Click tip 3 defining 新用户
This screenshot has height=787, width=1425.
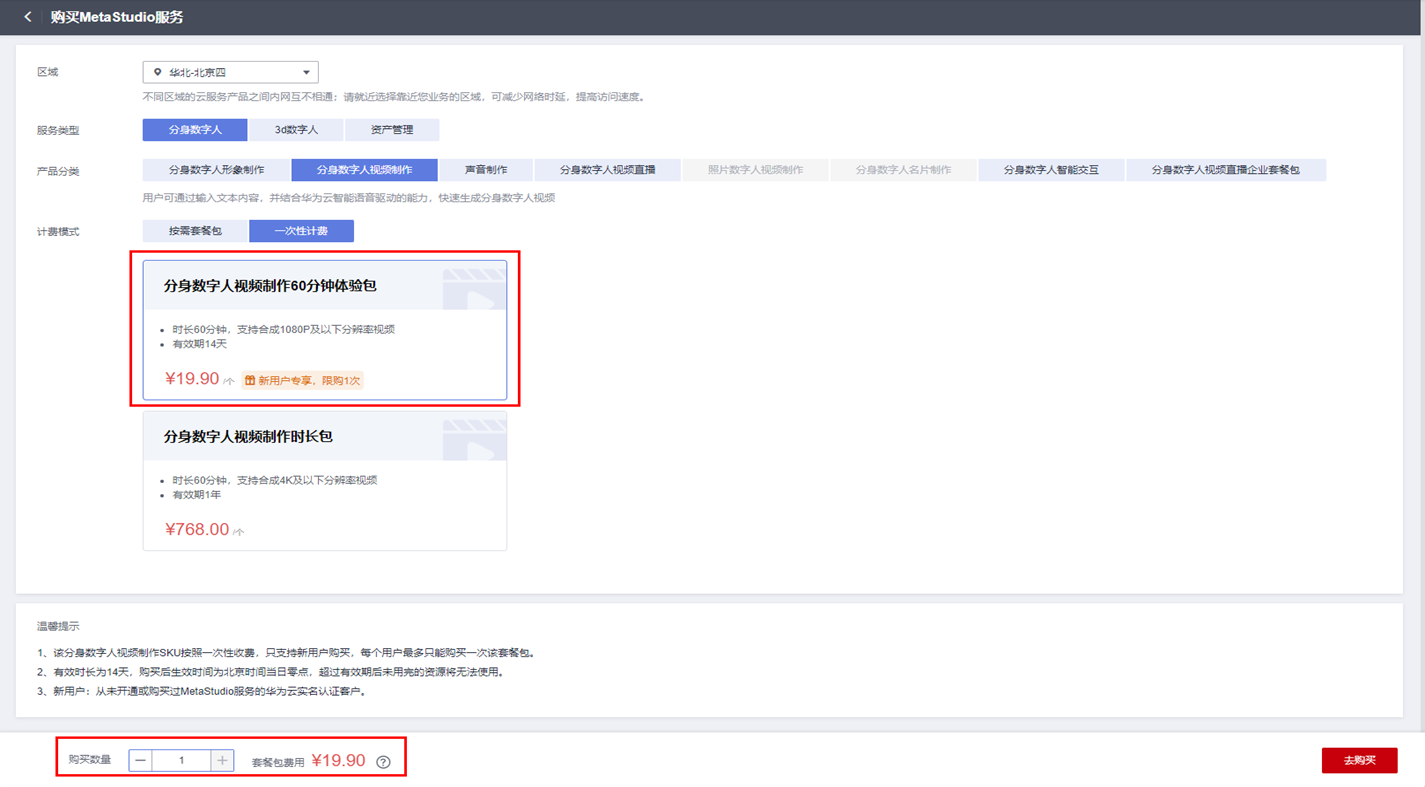click(201, 691)
